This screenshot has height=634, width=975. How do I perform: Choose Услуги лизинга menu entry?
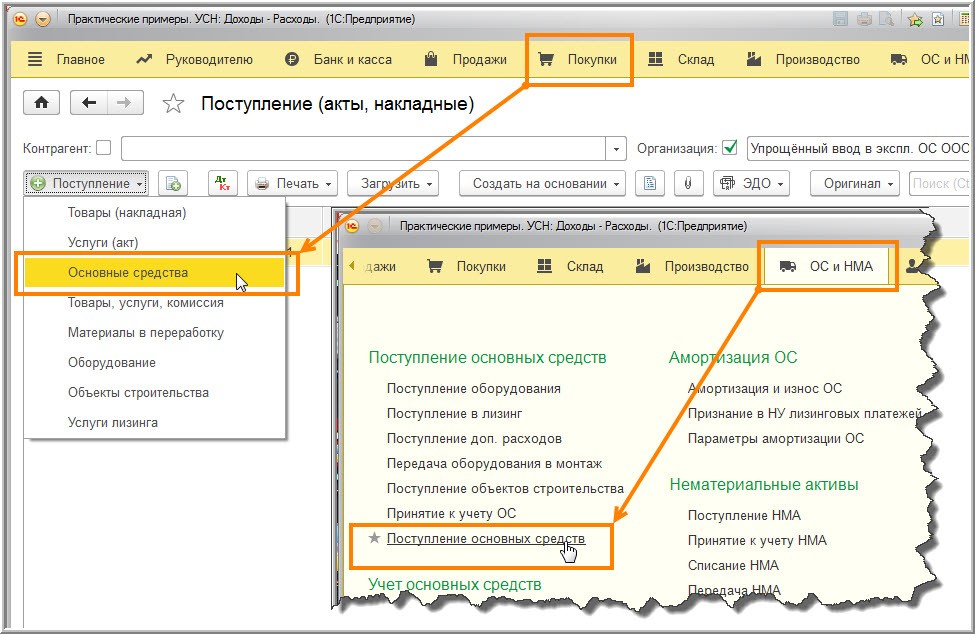(x=112, y=422)
